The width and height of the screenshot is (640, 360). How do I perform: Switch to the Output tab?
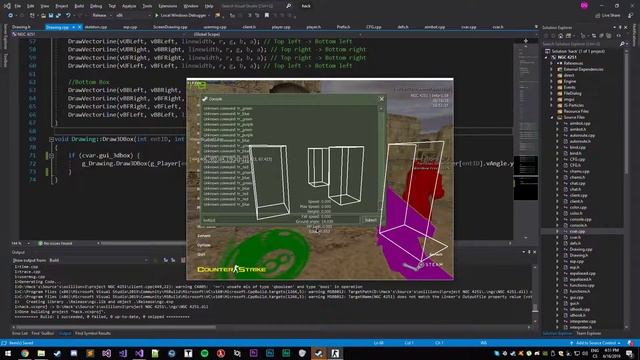point(65,333)
